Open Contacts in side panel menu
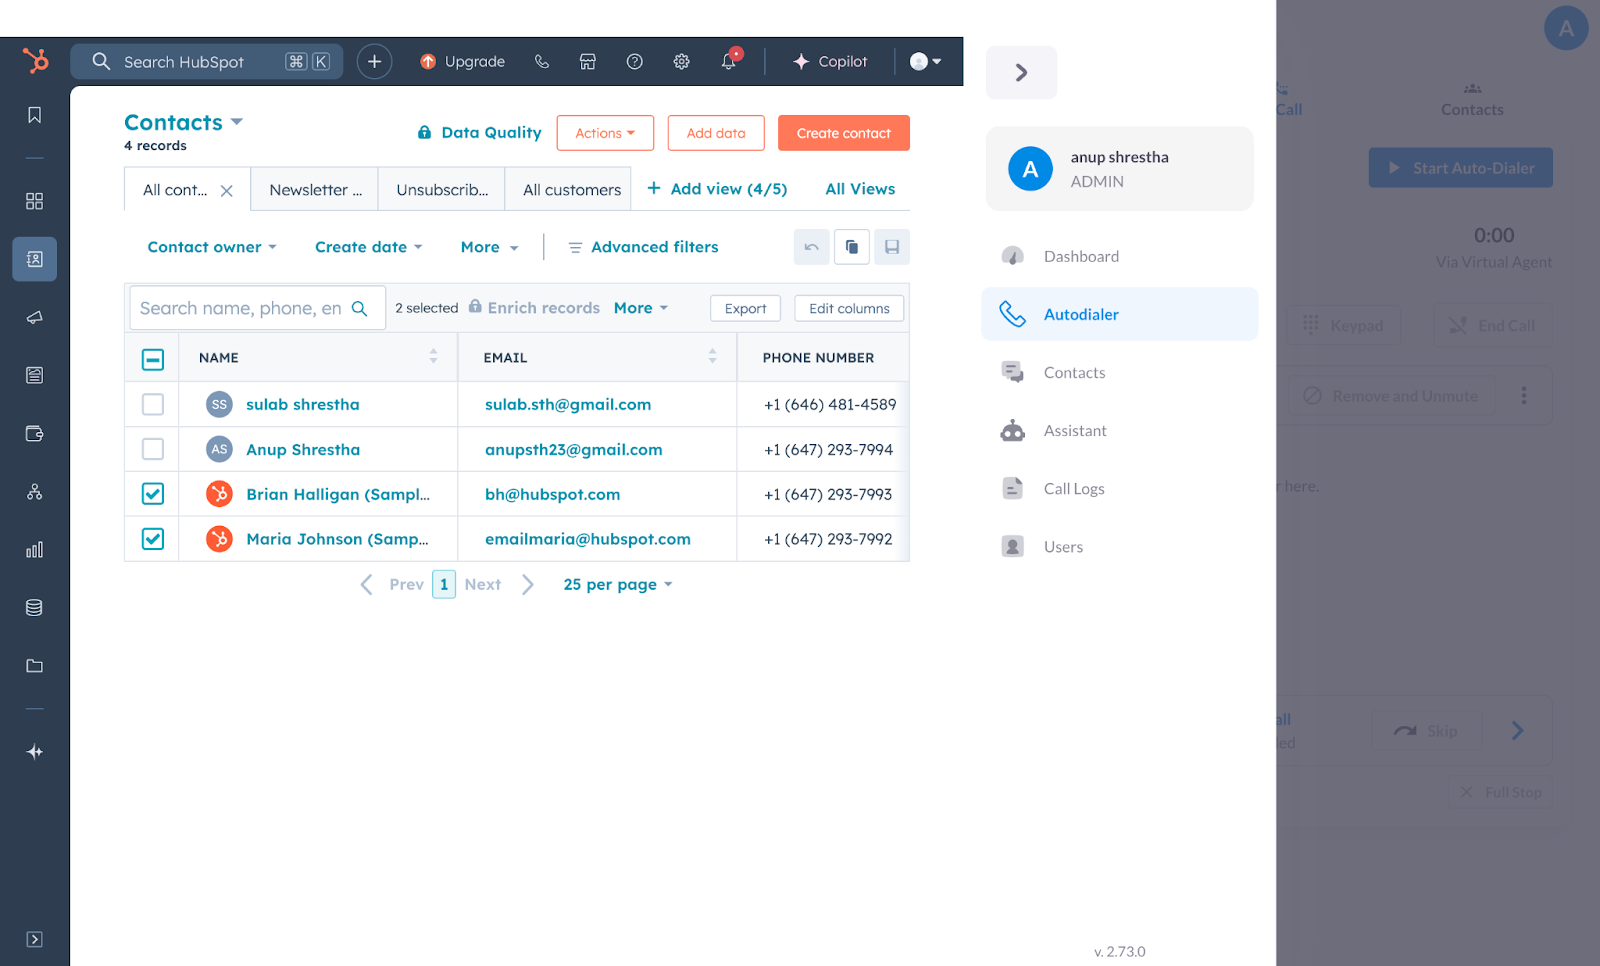 [1120, 372]
